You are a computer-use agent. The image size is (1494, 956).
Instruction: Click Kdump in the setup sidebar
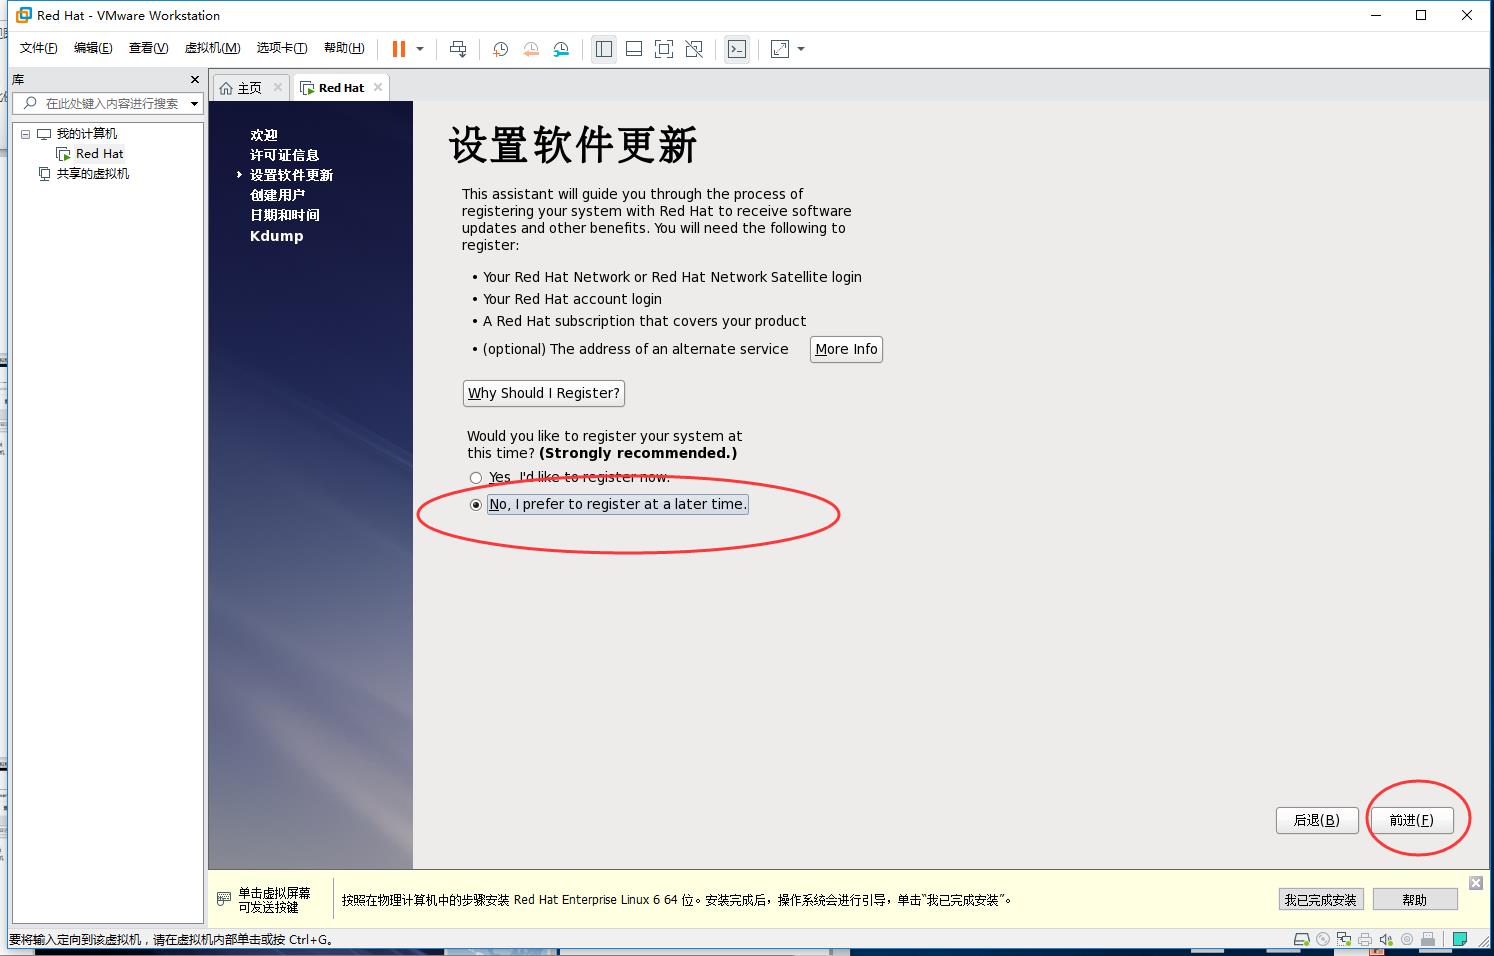[276, 236]
